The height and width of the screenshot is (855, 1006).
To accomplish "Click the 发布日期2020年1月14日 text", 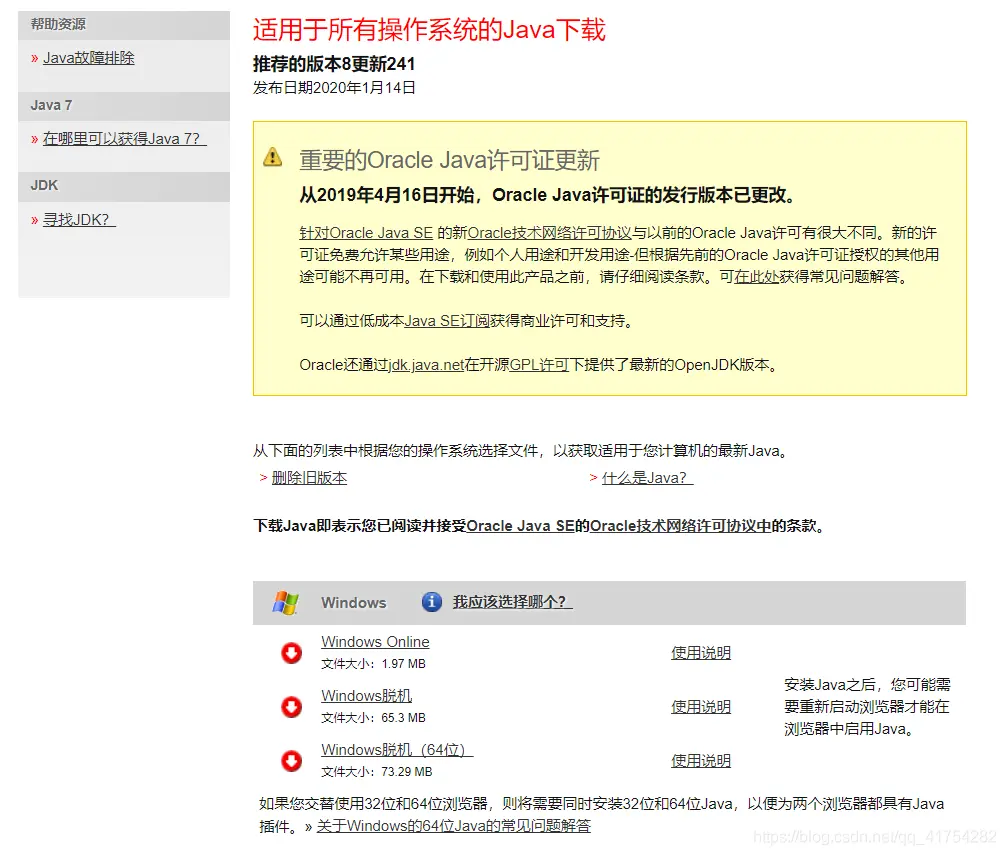I will [x=334, y=88].
